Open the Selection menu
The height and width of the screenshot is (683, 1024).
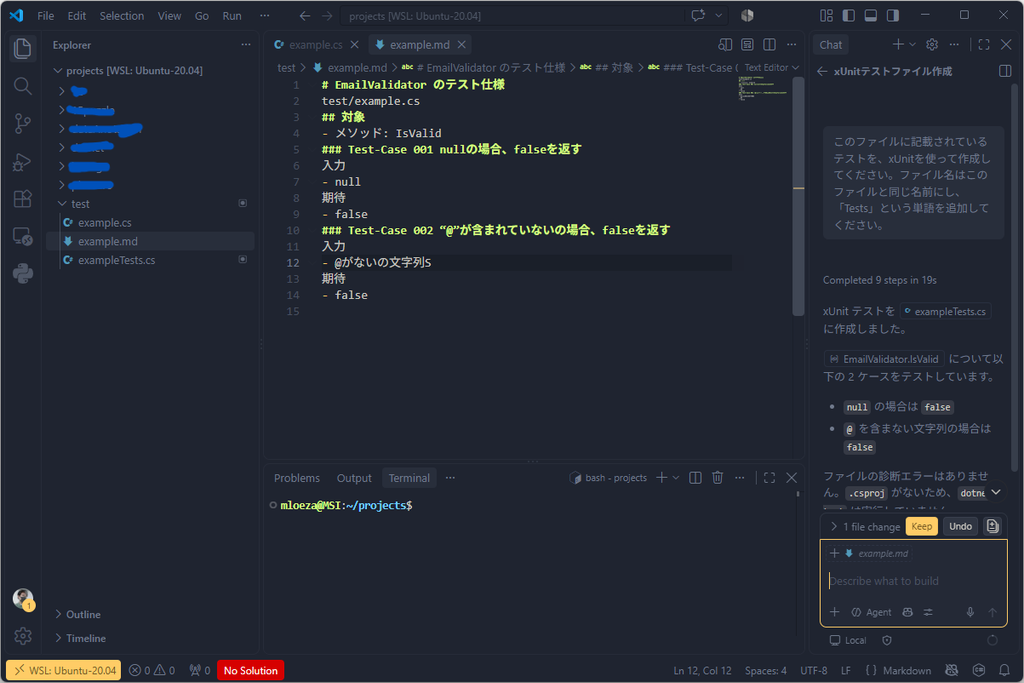point(121,16)
